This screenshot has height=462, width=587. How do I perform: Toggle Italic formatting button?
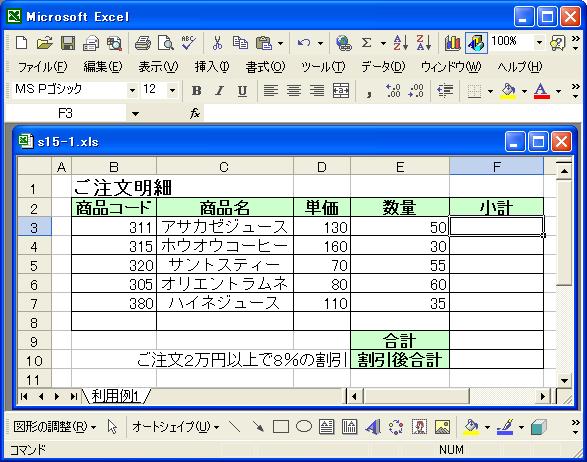219,91
